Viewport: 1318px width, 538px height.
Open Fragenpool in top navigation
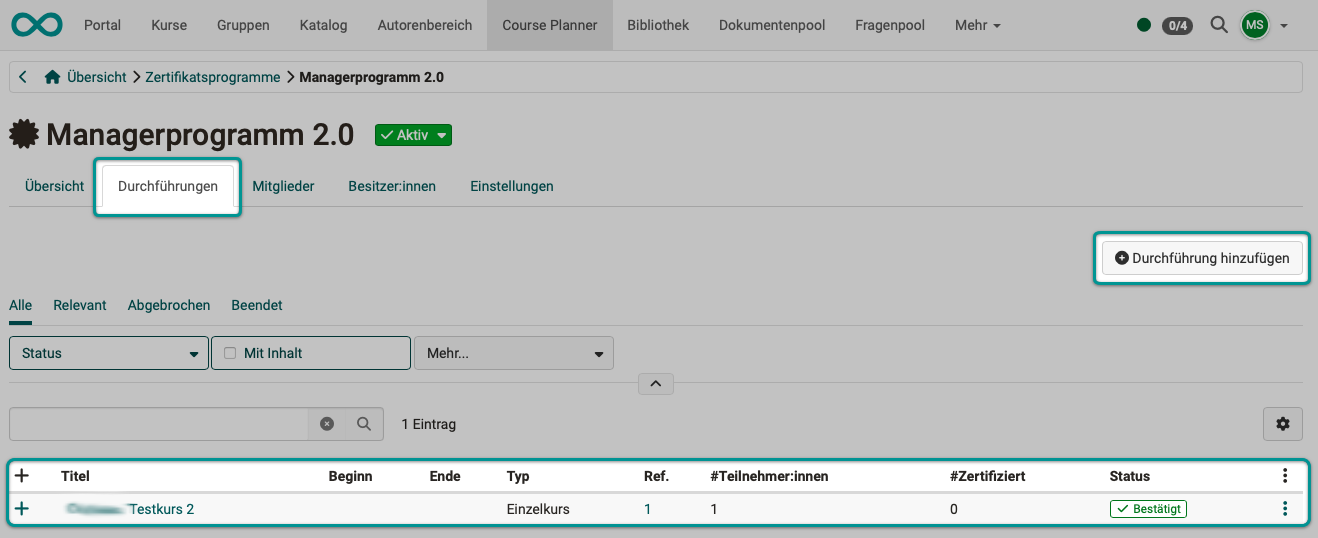[x=890, y=25]
